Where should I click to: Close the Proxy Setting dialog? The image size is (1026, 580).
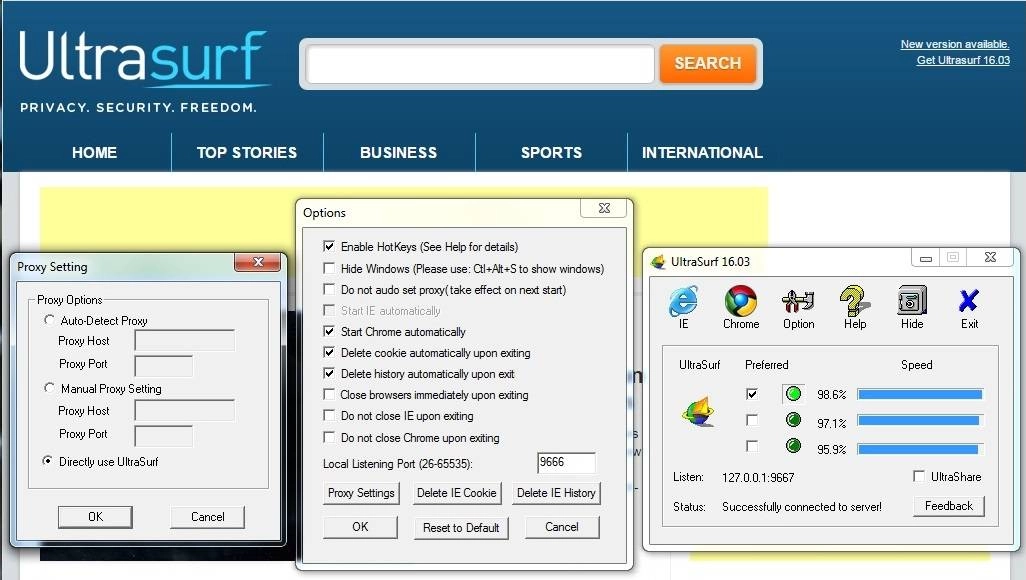258,262
